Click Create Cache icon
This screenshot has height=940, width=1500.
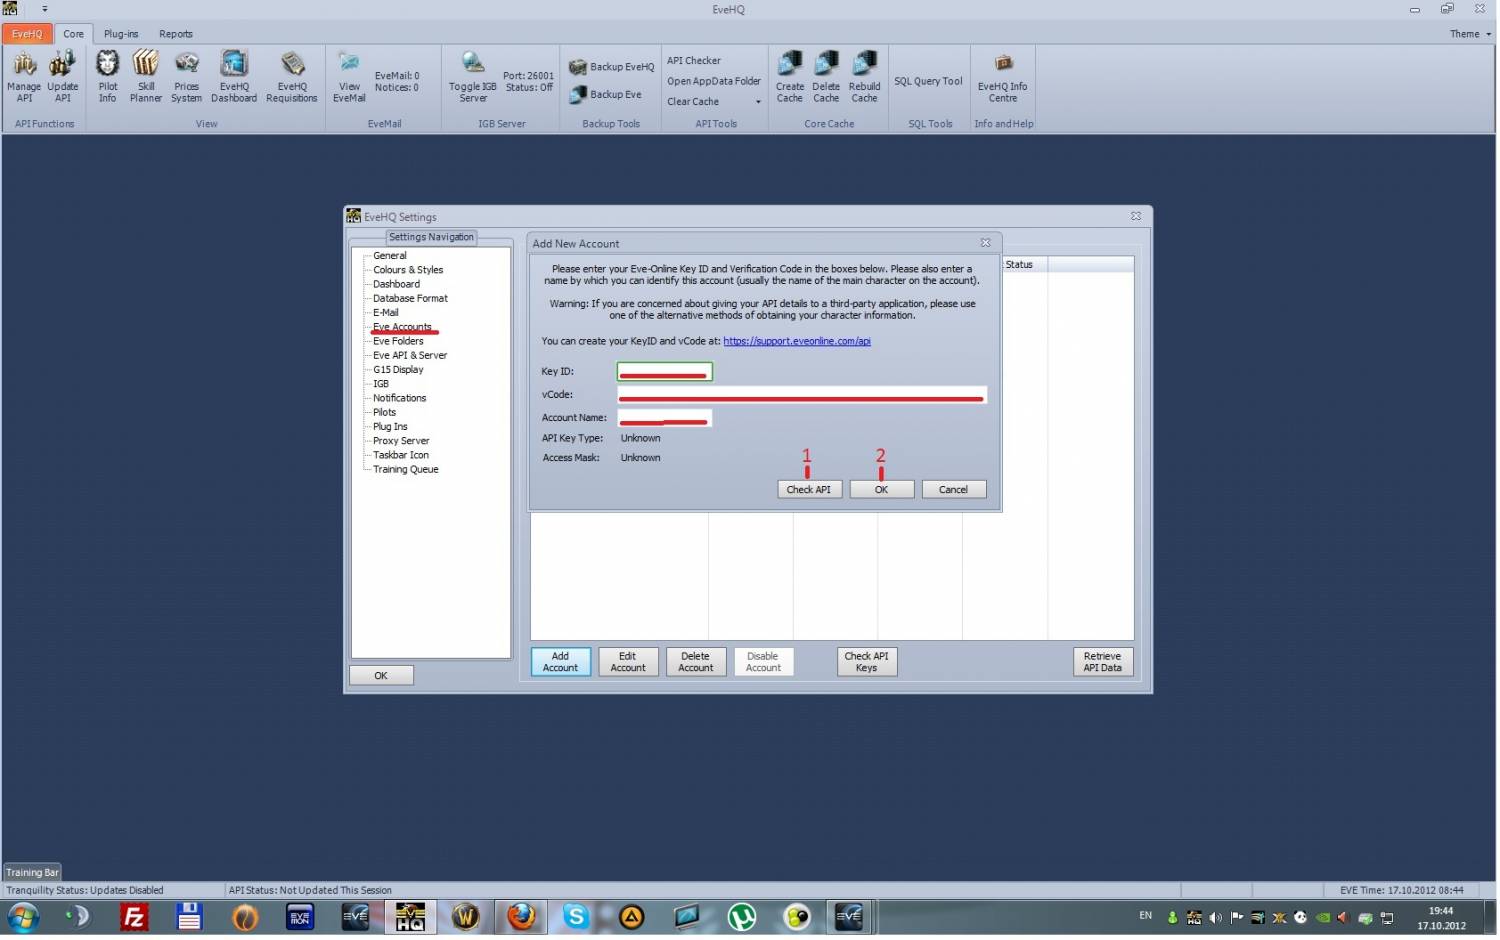(790, 77)
